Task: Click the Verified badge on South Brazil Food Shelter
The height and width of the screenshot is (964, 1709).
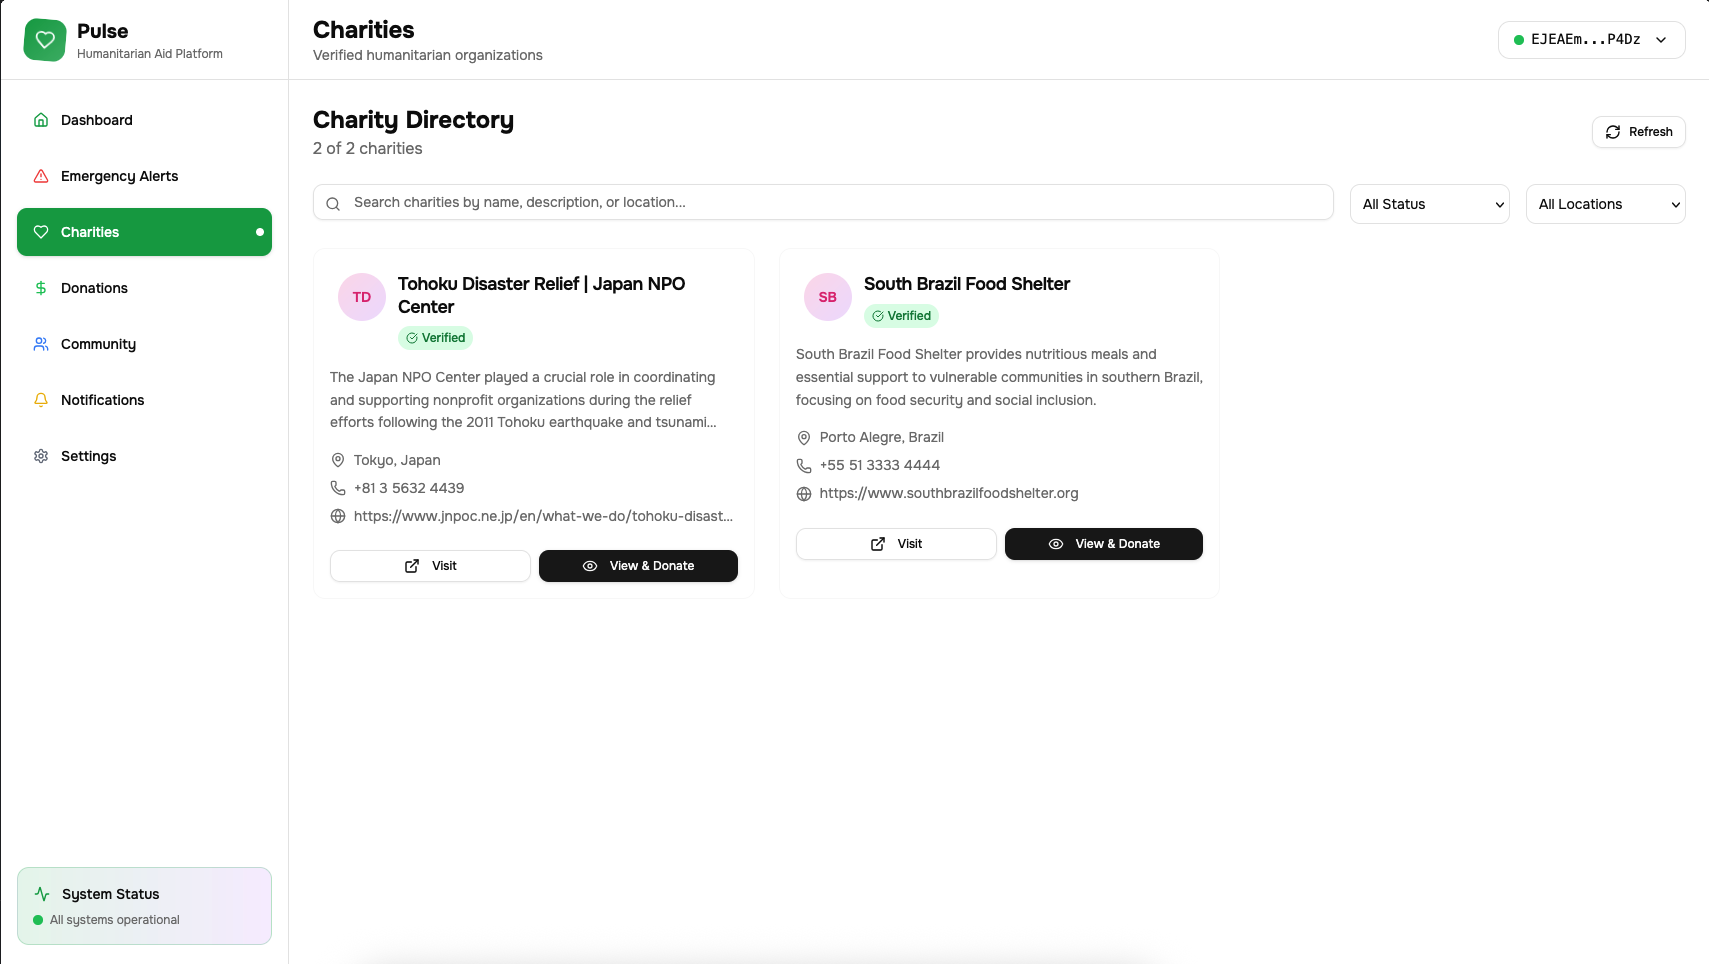Action: coord(901,316)
